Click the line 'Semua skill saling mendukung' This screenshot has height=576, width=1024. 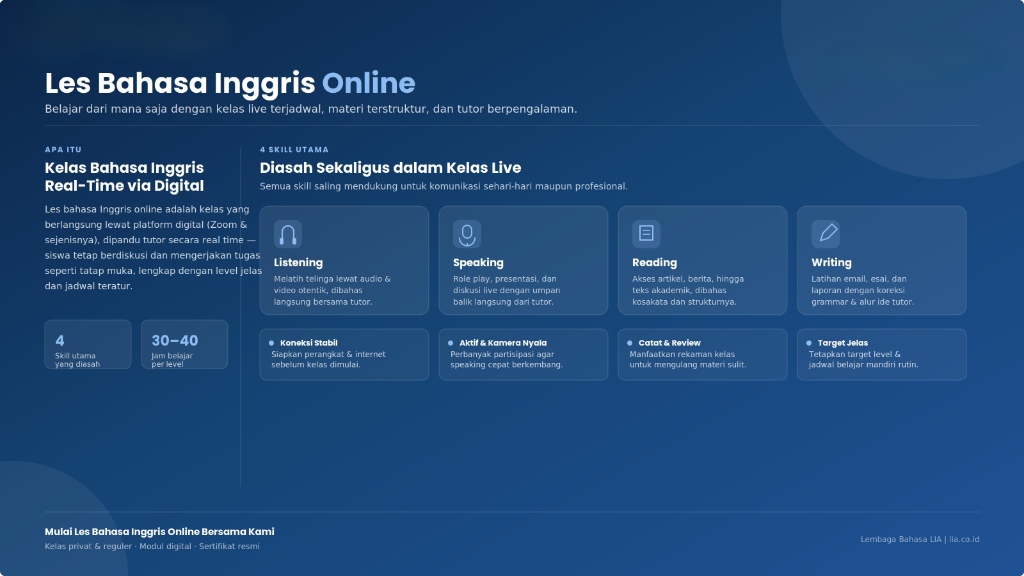click(443, 186)
